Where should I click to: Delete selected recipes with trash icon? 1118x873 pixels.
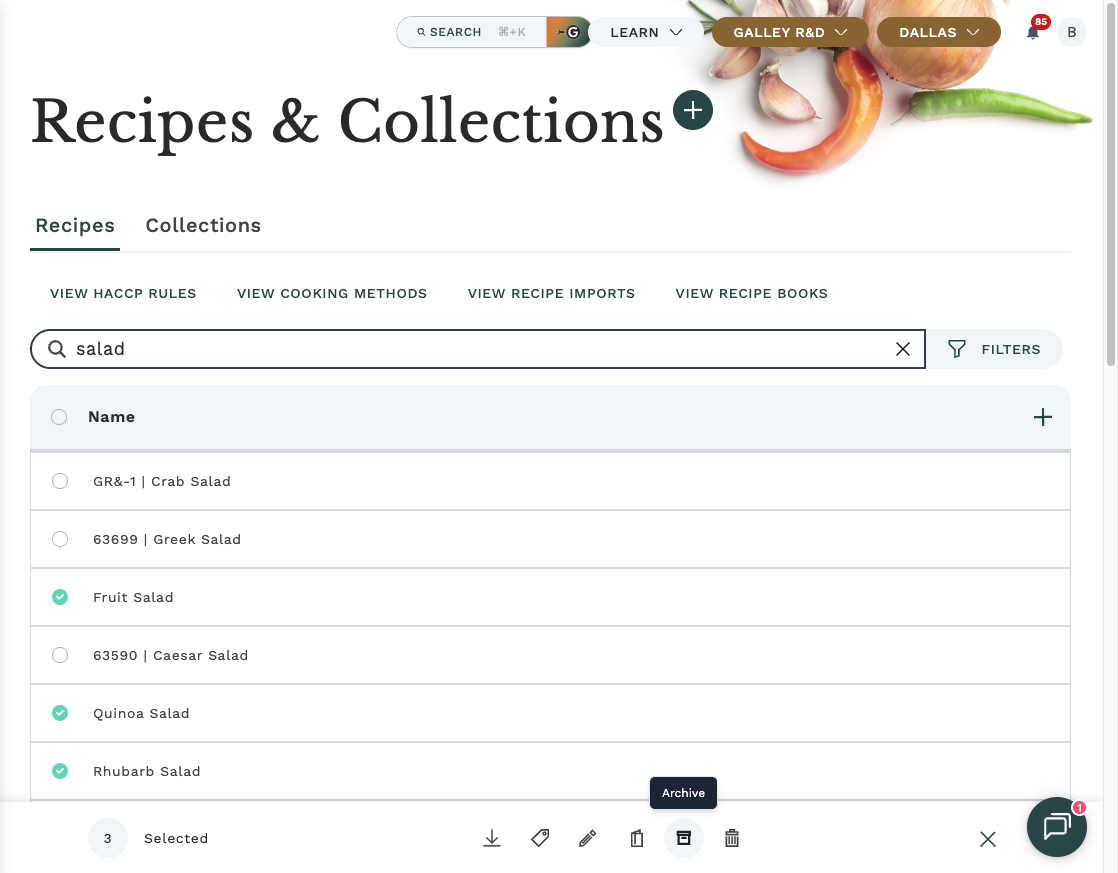click(732, 838)
